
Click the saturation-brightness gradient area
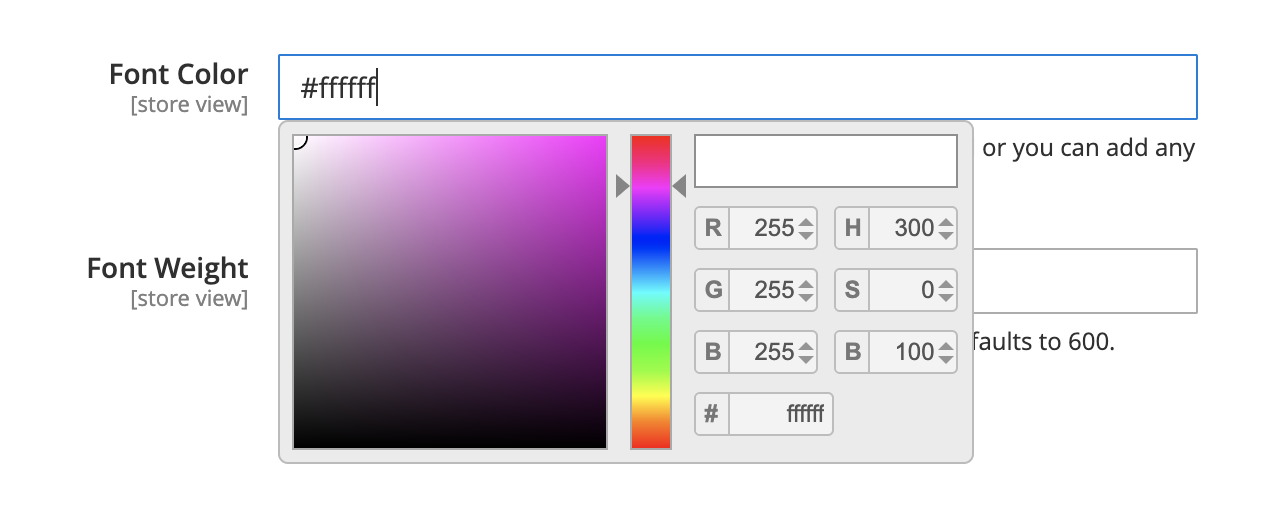pos(450,292)
